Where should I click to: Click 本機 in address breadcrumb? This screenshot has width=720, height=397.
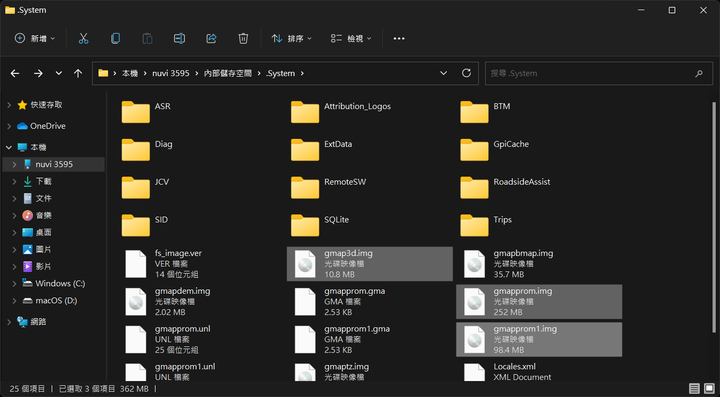[130, 73]
